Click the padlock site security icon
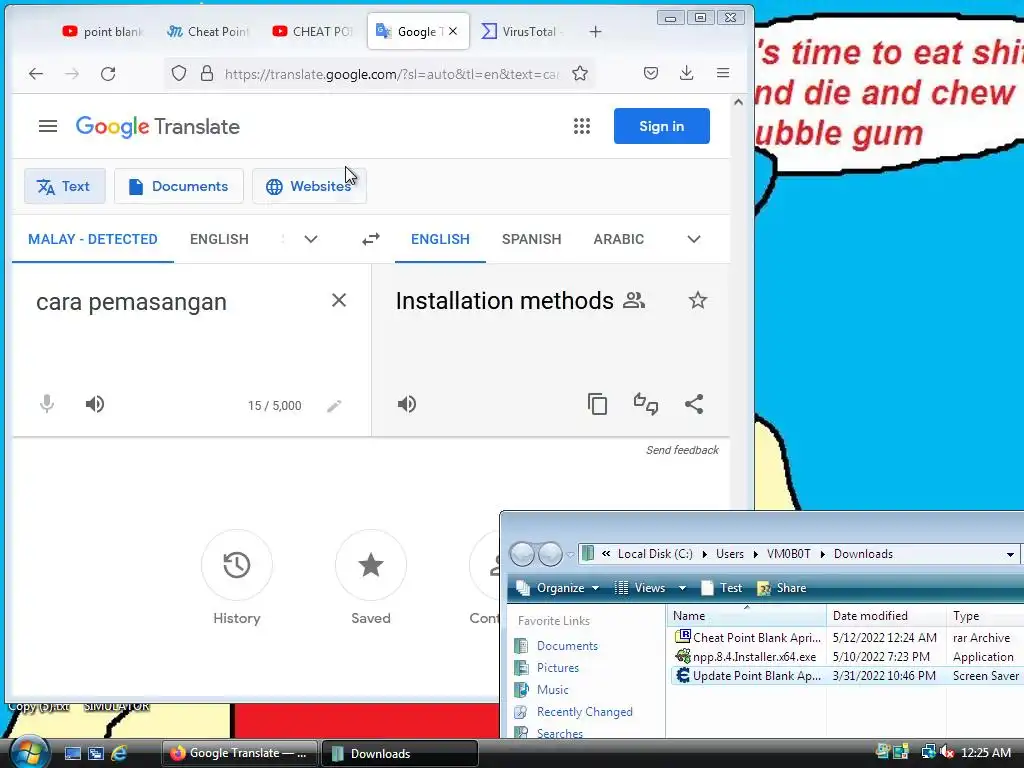Screen dimensions: 1024x768 207,73
